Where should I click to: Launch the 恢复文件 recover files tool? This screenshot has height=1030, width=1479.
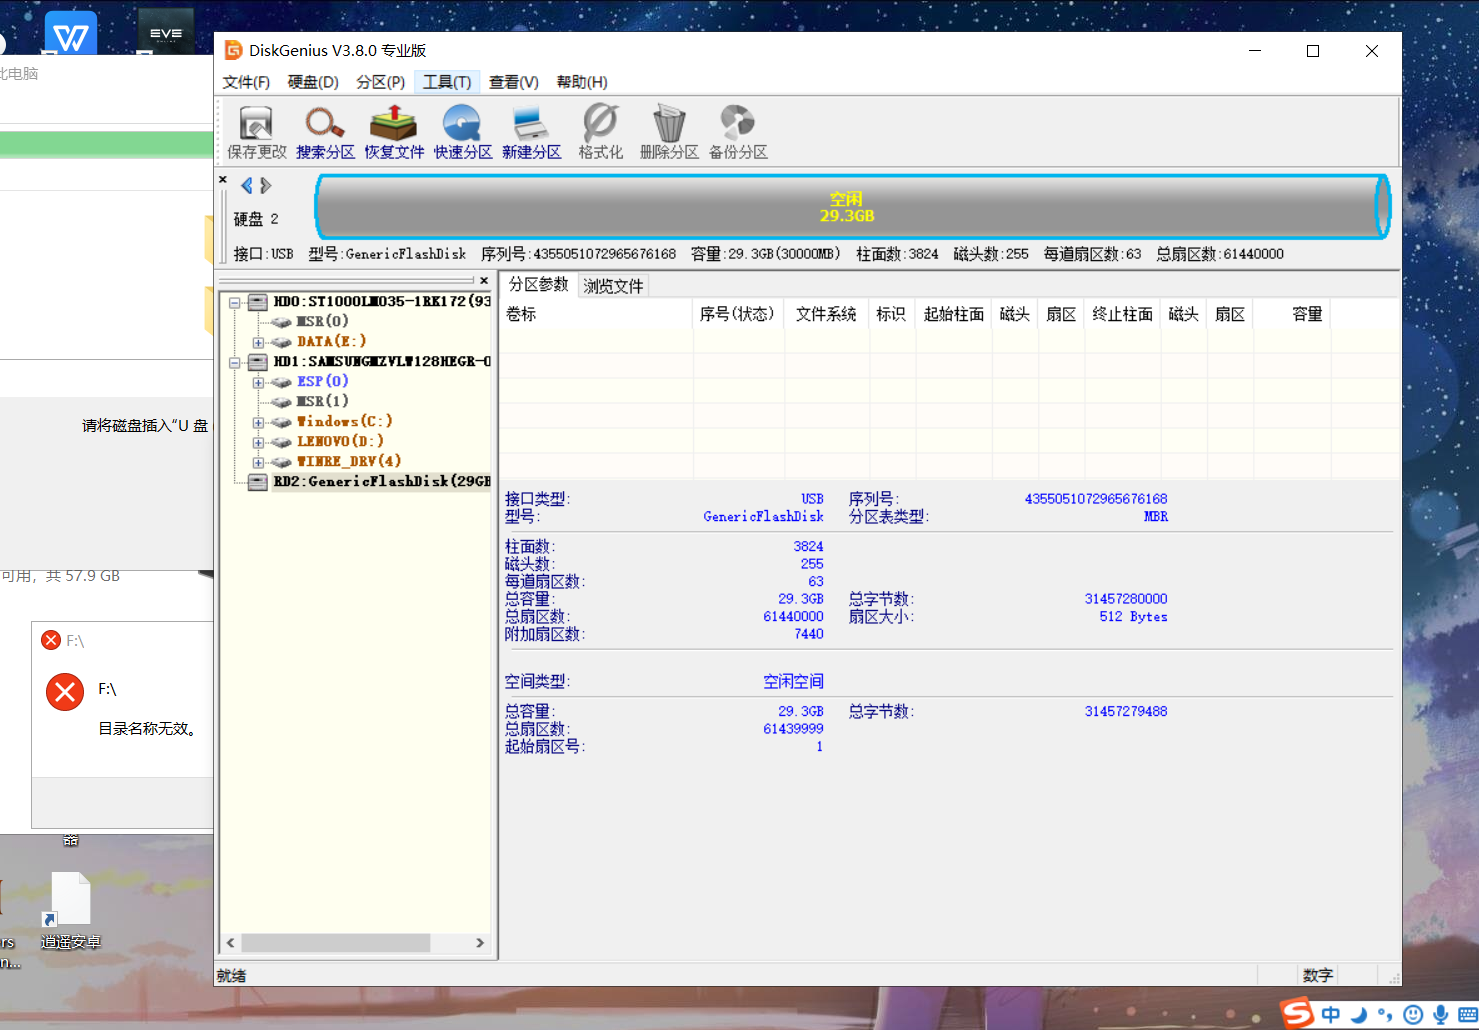click(x=394, y=132)
